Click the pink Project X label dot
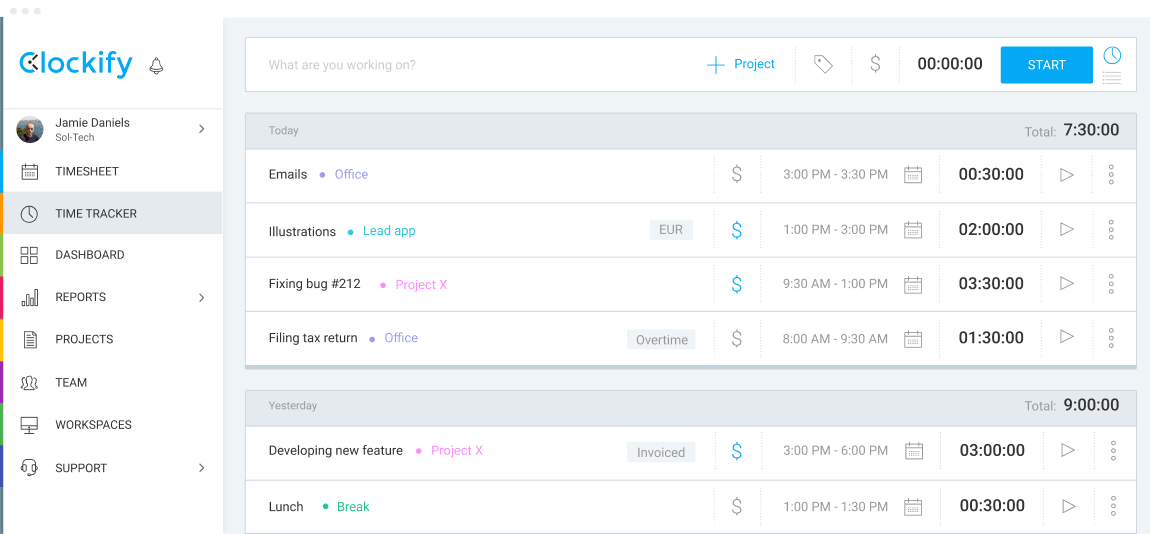This screenshot has width=1150, height=534. (x=383, y=285)
